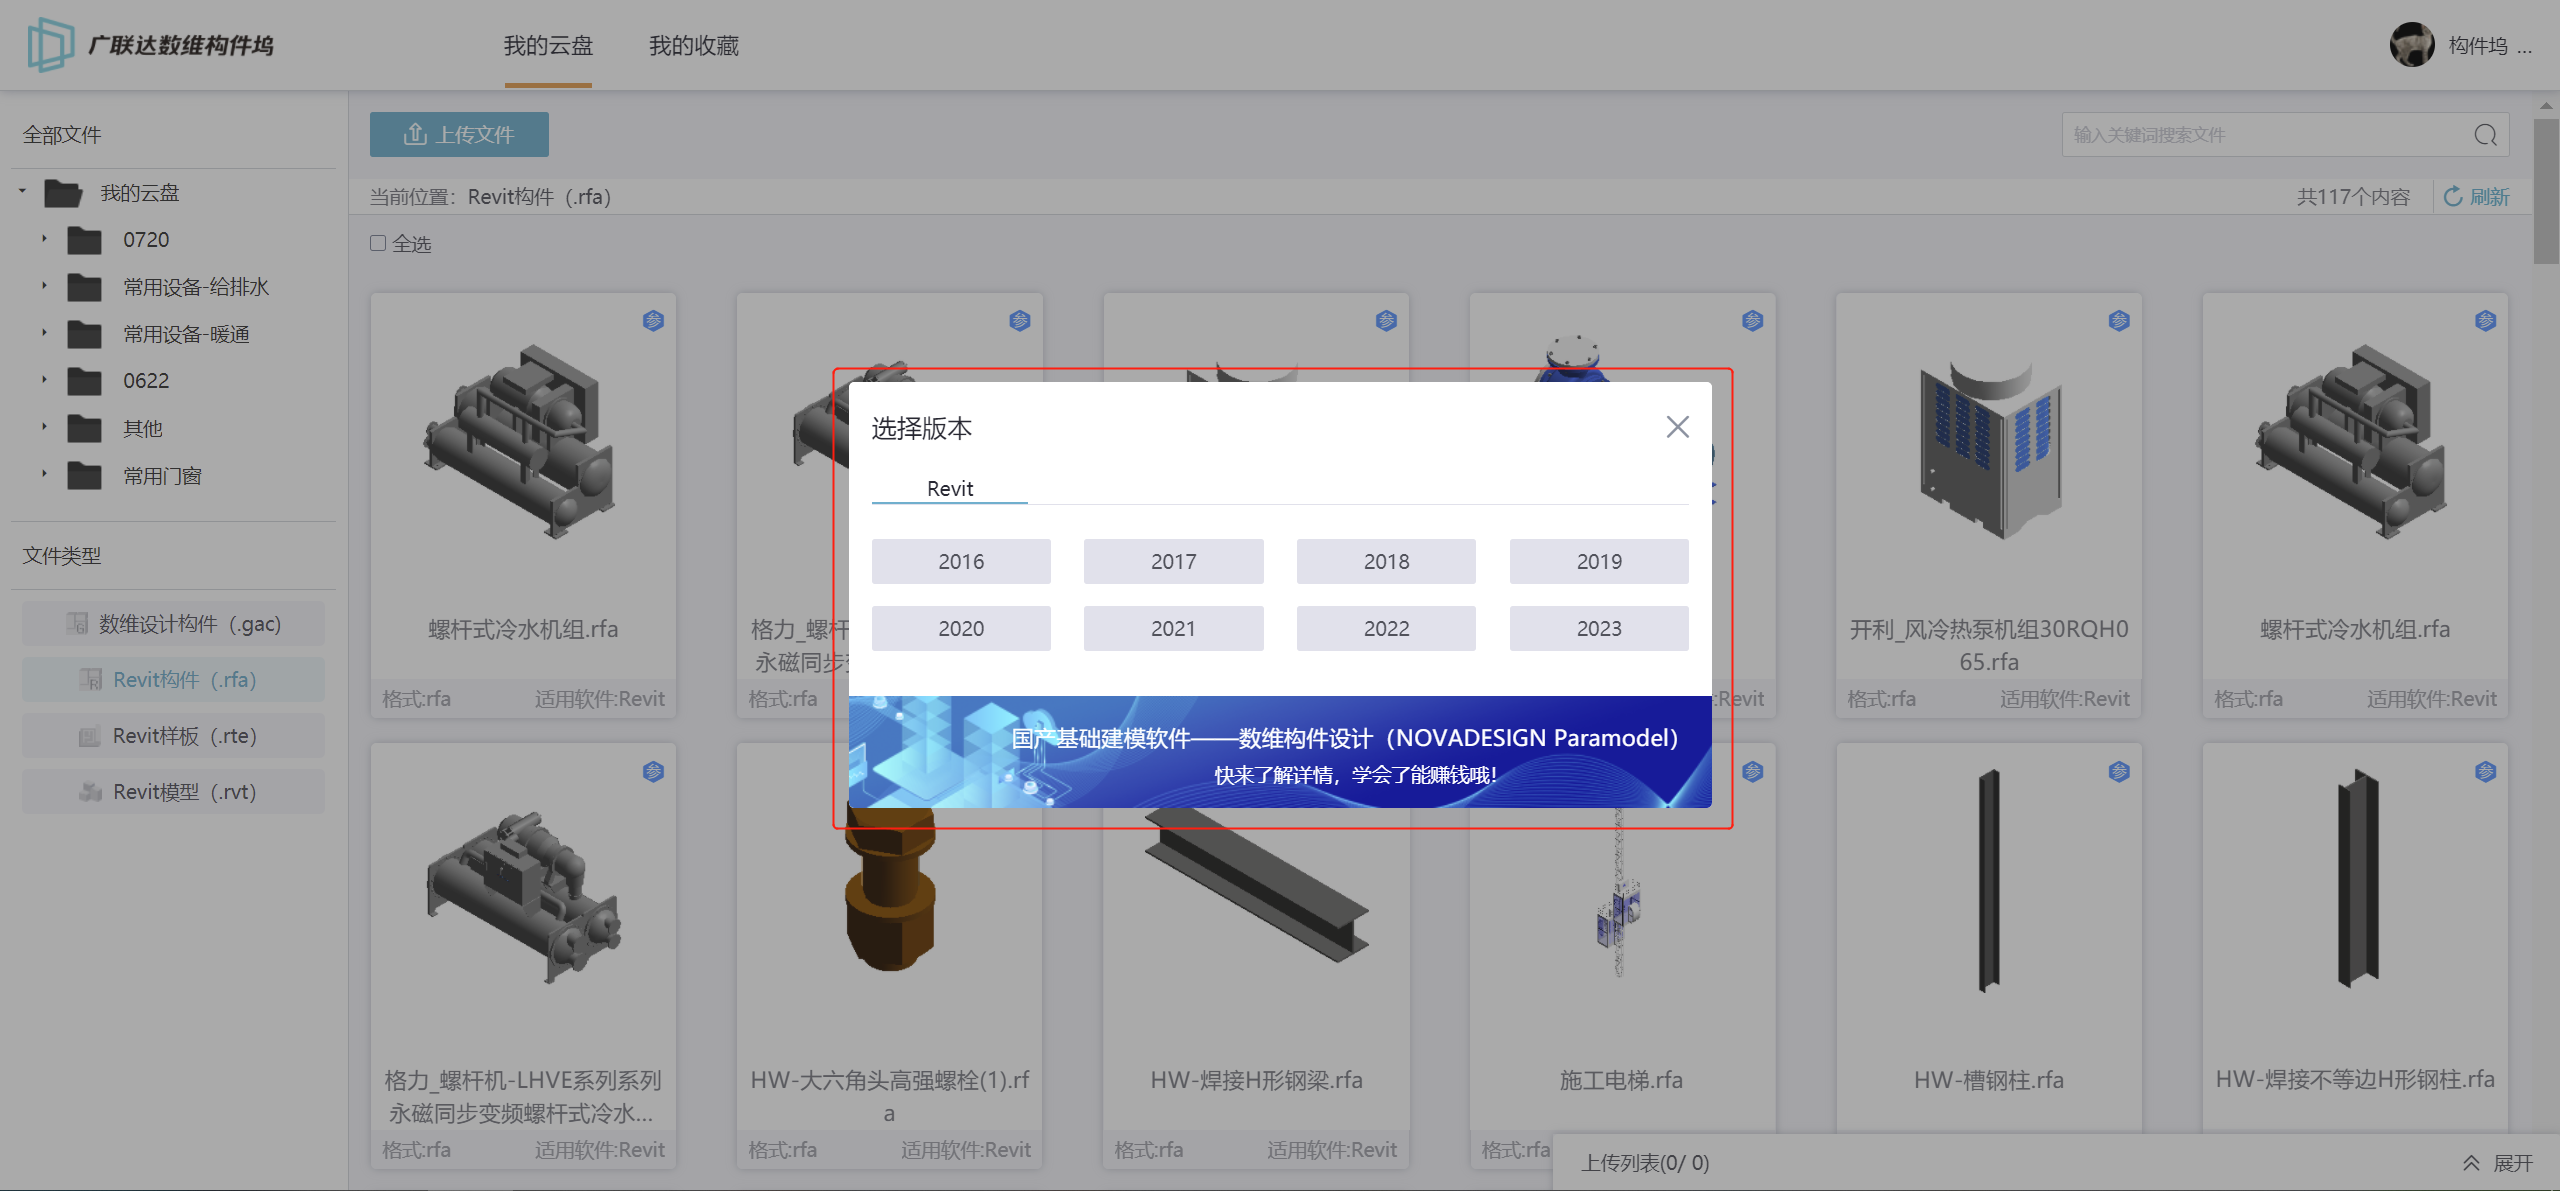Click the refresh 刷新 icon

(x=2453, y=197)
